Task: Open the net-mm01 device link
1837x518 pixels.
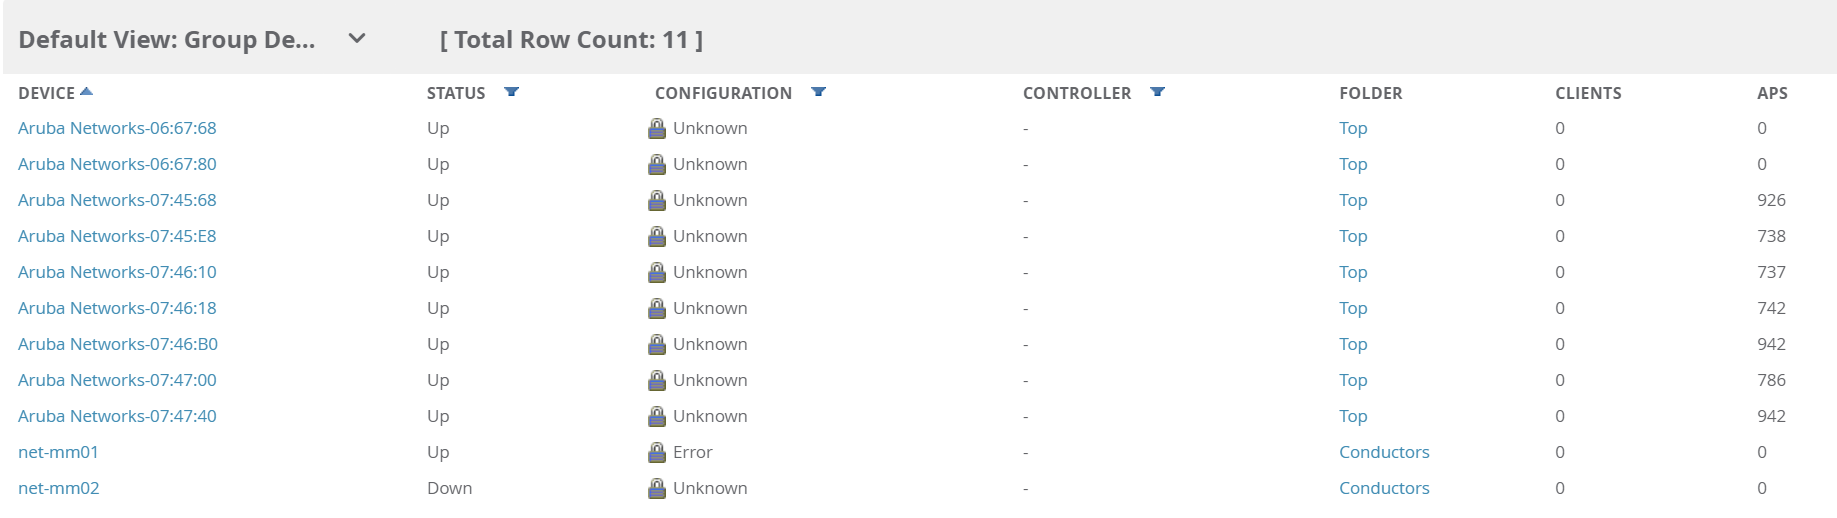Action: coord(58,452)
